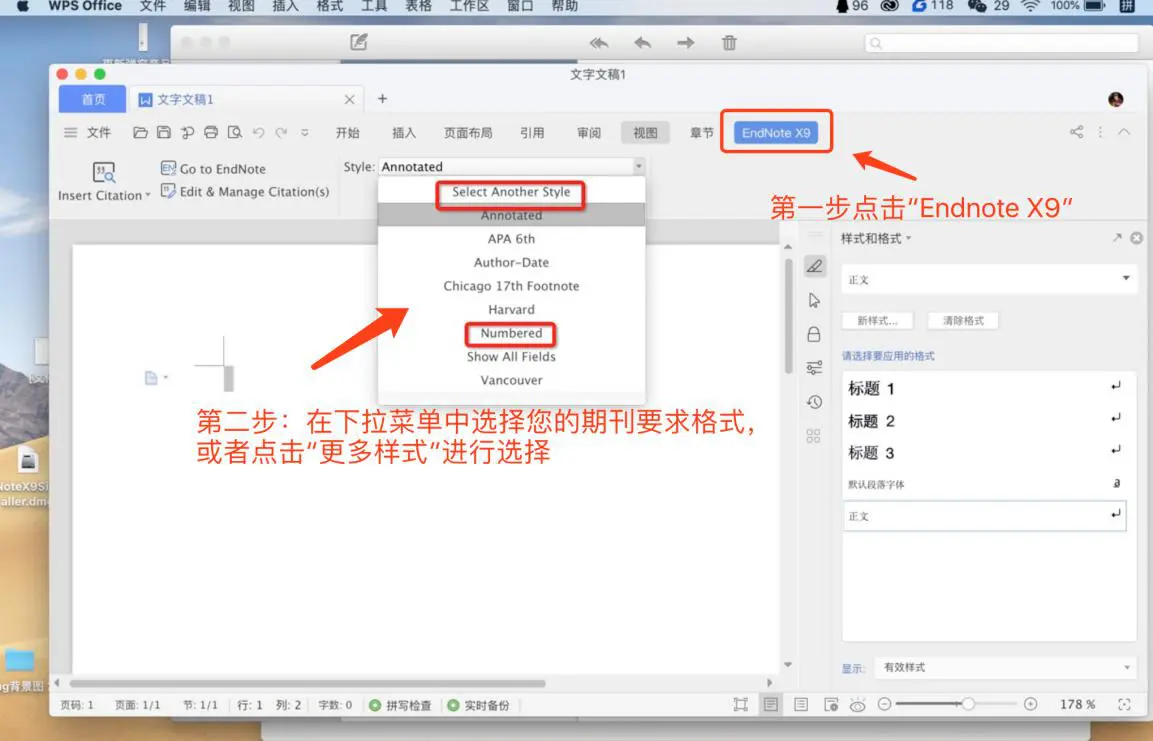
Task: Select Vancouver style
Action: pos(511,380)
